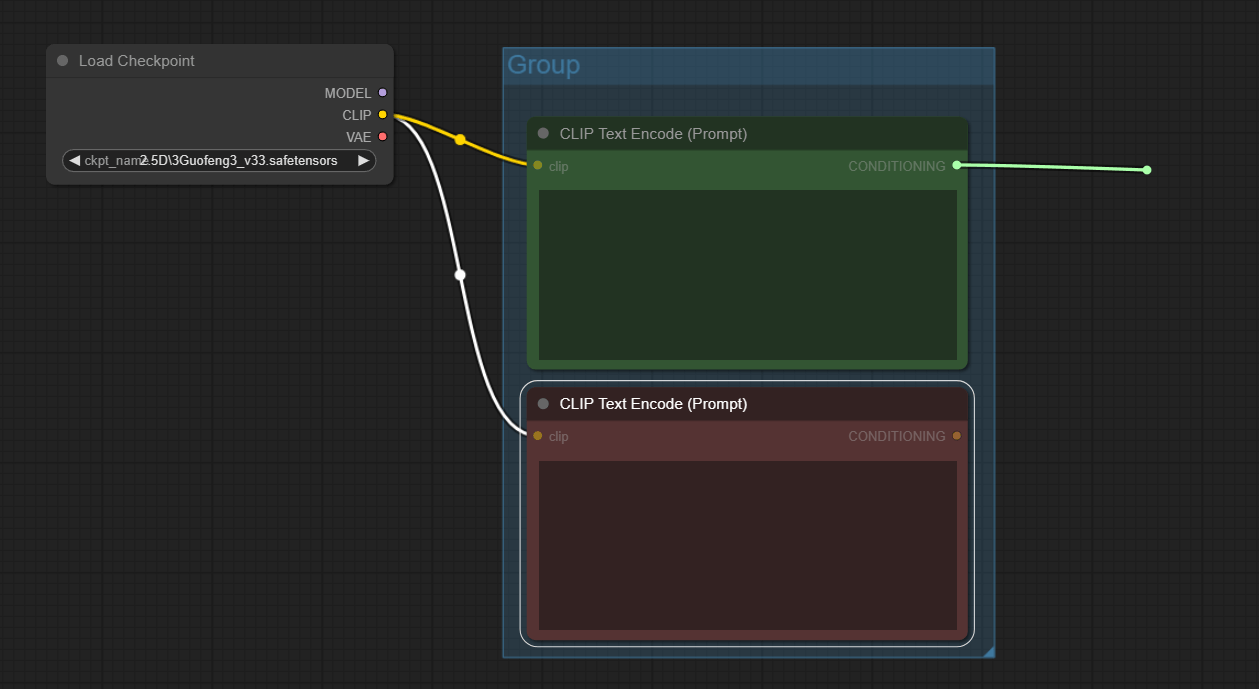Click the green node's prompt text area
1259x689 pixels.
tap(748, 275)
